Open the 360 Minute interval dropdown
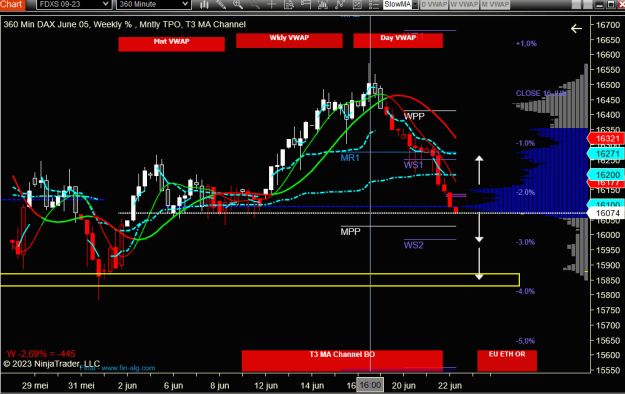 tap(153, 4)
